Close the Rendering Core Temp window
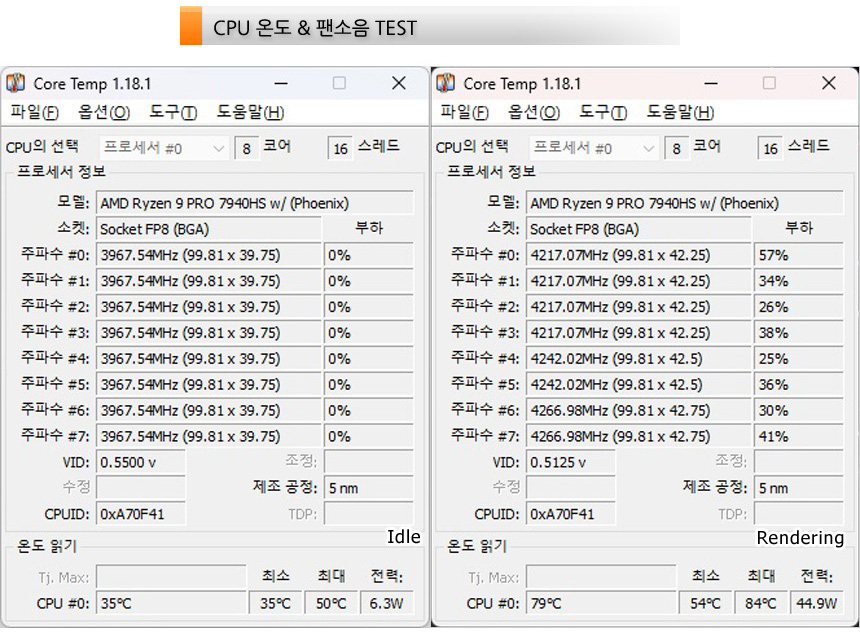This screenshot has width=860, height=633. [829, 83]
